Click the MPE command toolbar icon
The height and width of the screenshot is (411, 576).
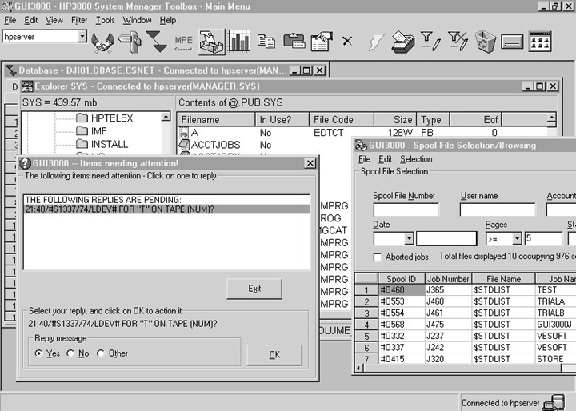pyautogui.click(x=183, y=42)
